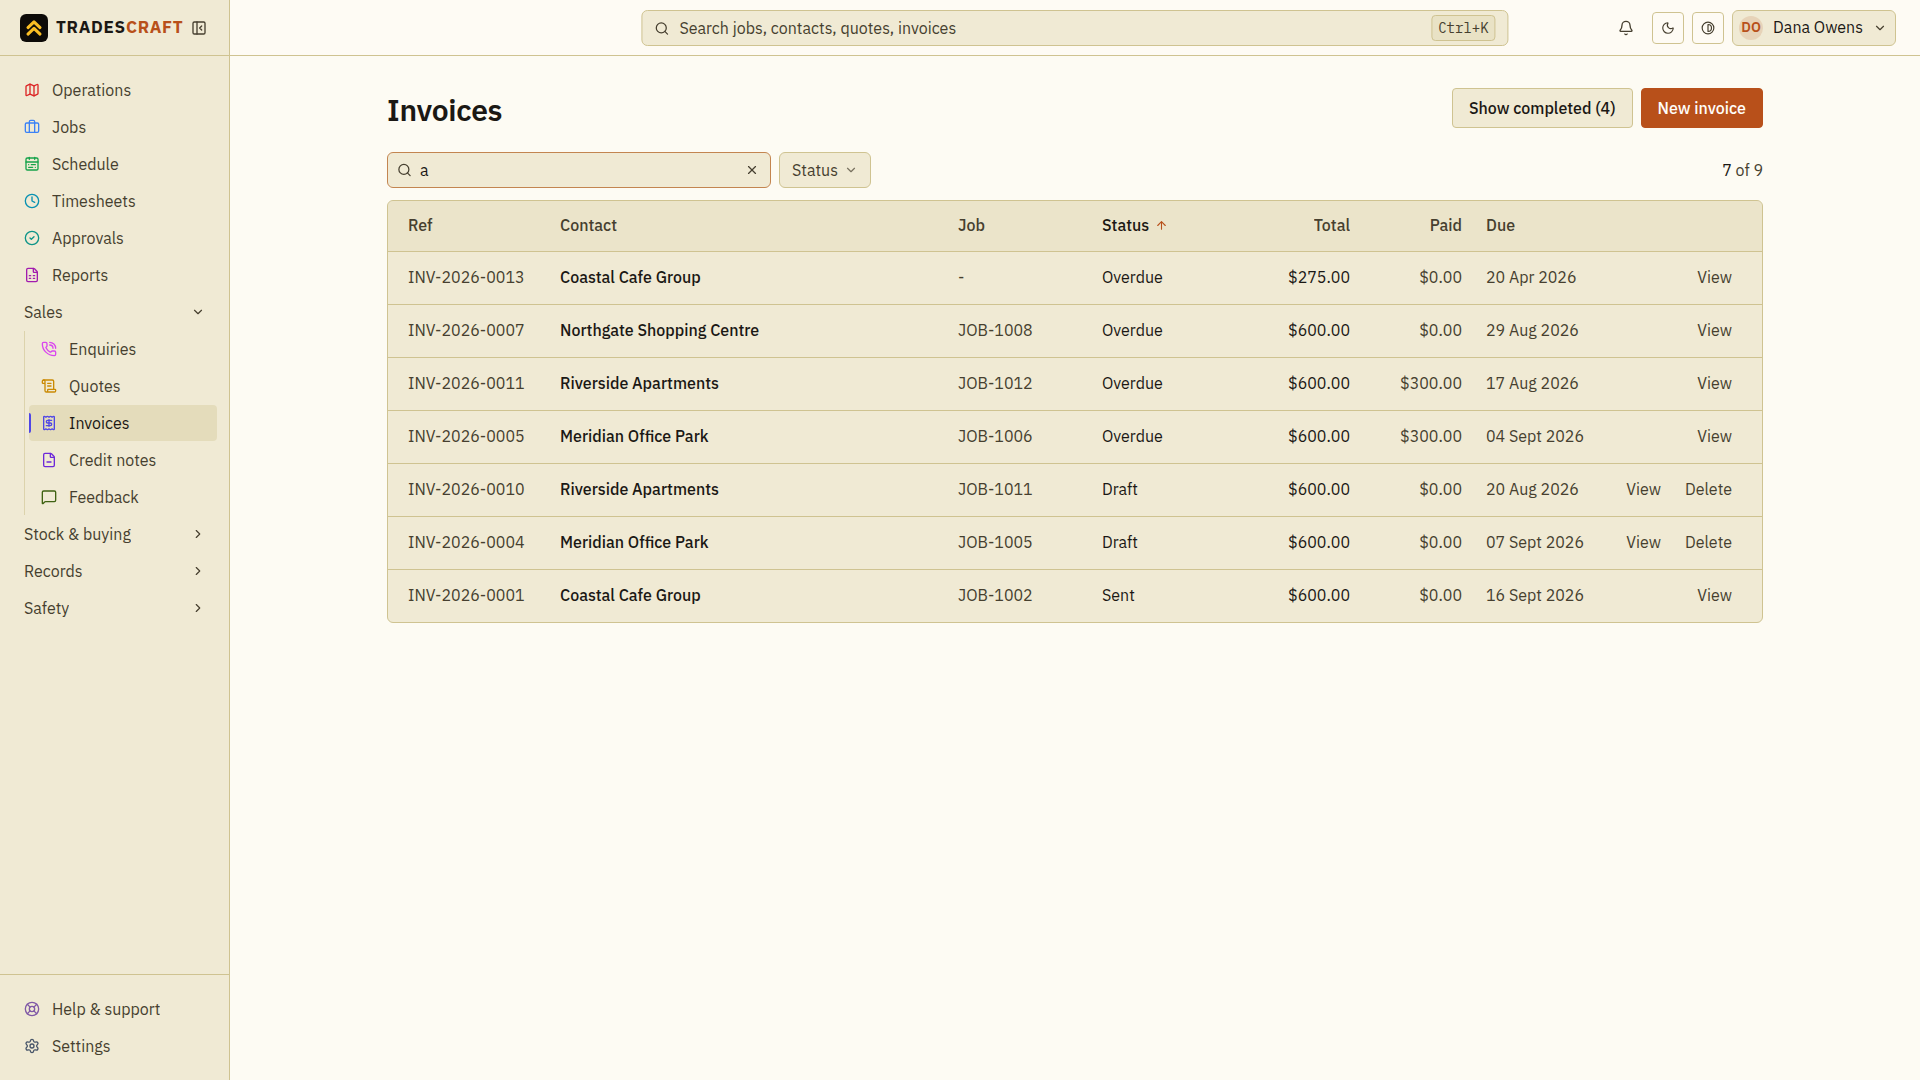The width and height of the screenshot is (1920, 1080).
Task: Click the magnifier icon in the invoice filter
Action: pos(405,170)
